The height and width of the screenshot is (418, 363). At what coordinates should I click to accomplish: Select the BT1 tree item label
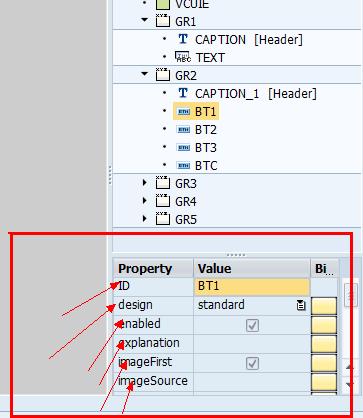point(206,111)
